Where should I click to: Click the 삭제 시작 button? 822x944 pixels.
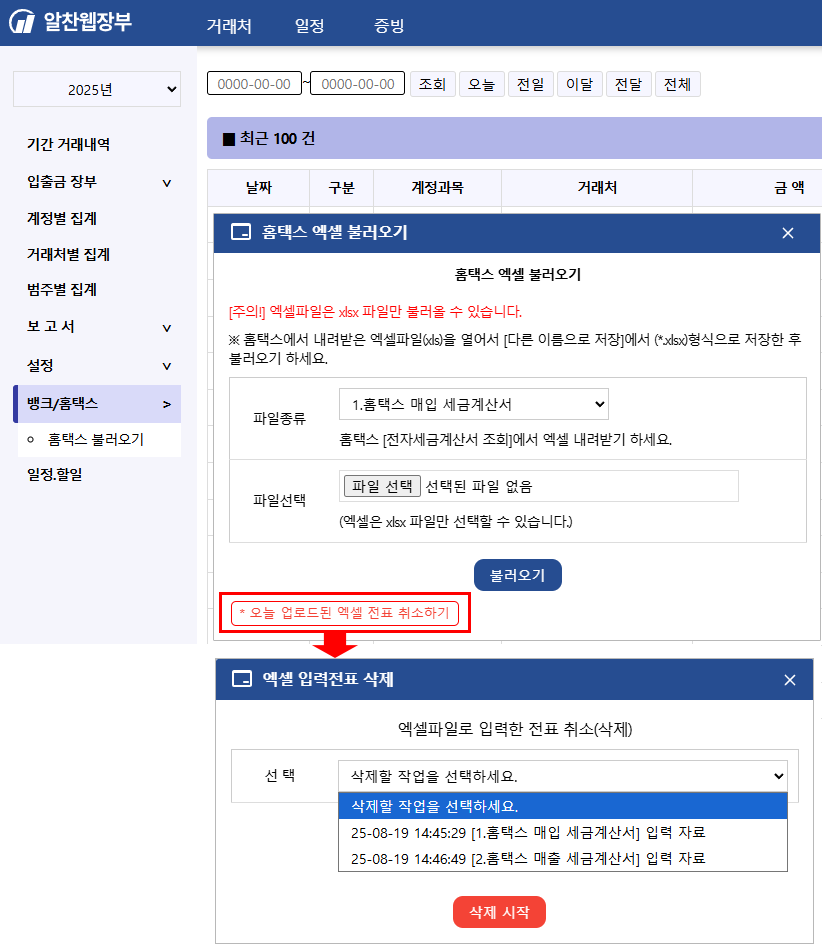[499, 912]
